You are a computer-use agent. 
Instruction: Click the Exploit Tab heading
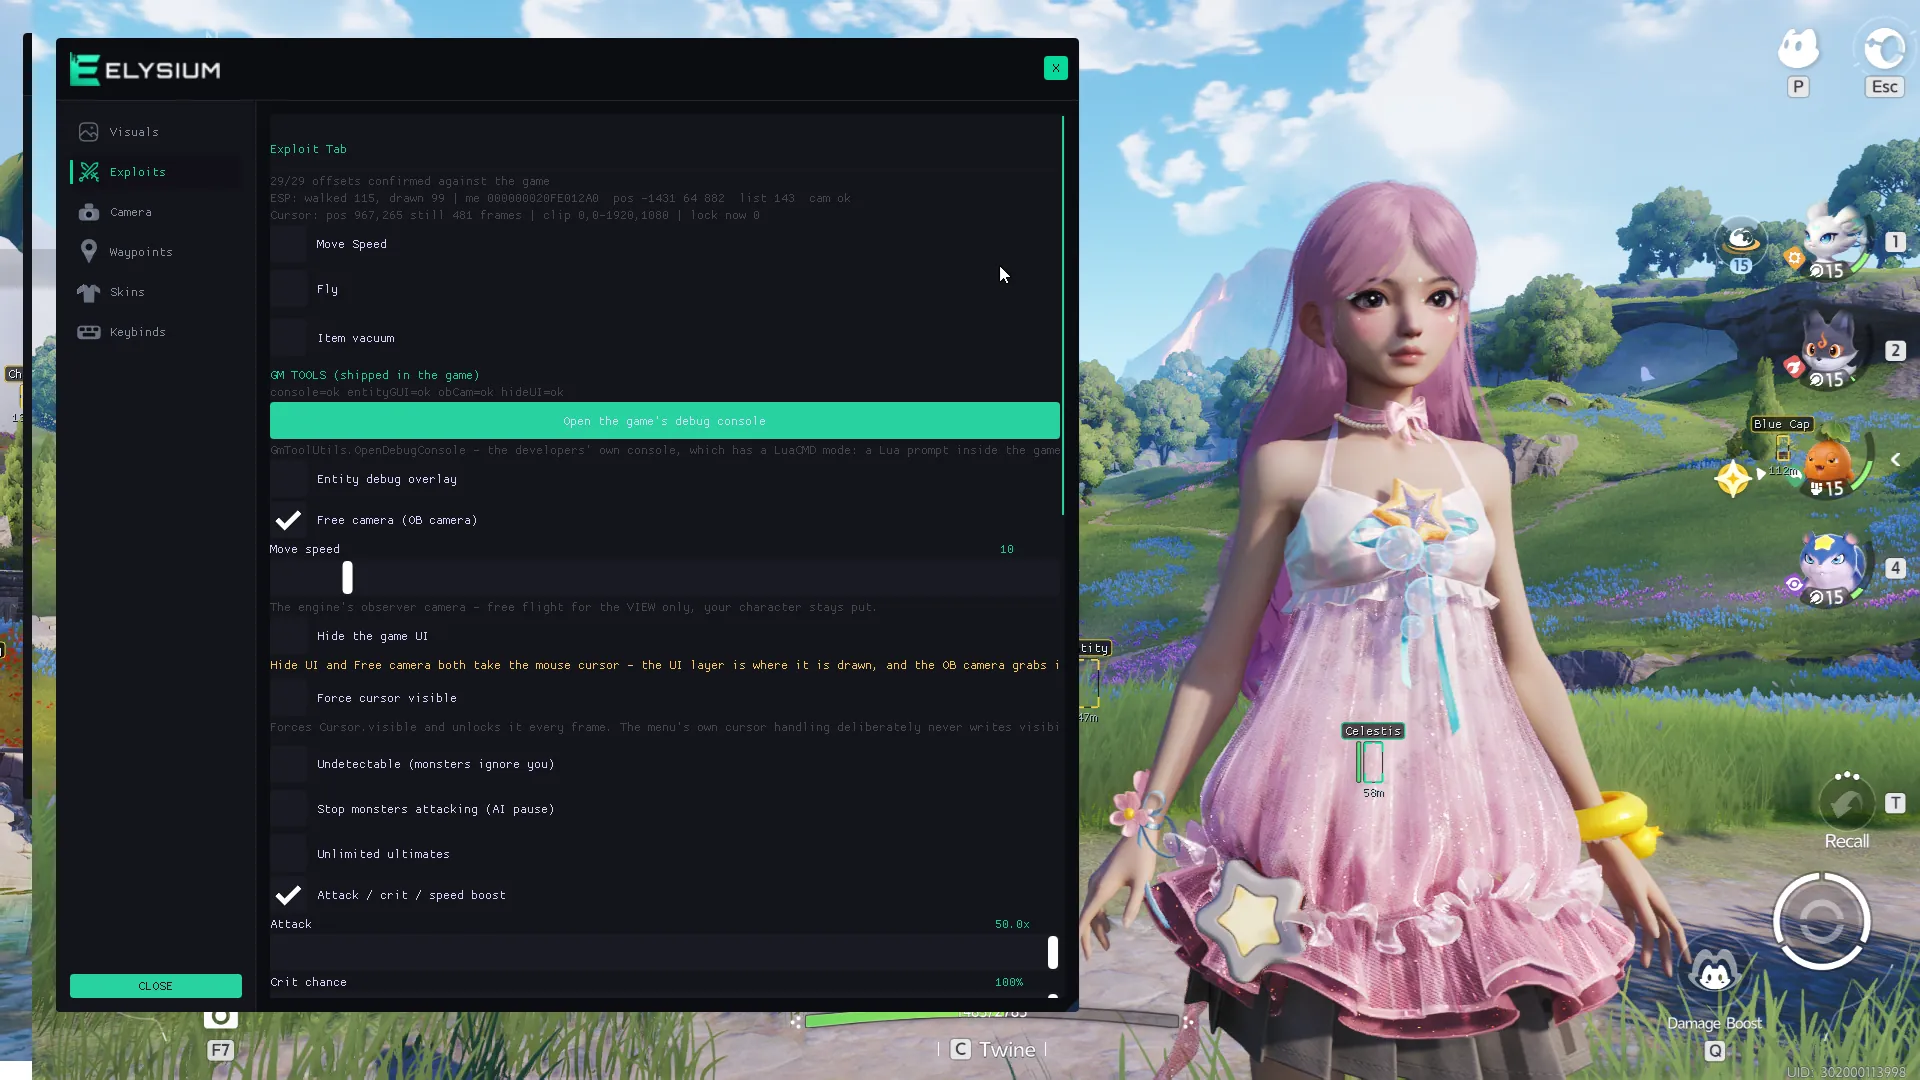pos(308,149)
